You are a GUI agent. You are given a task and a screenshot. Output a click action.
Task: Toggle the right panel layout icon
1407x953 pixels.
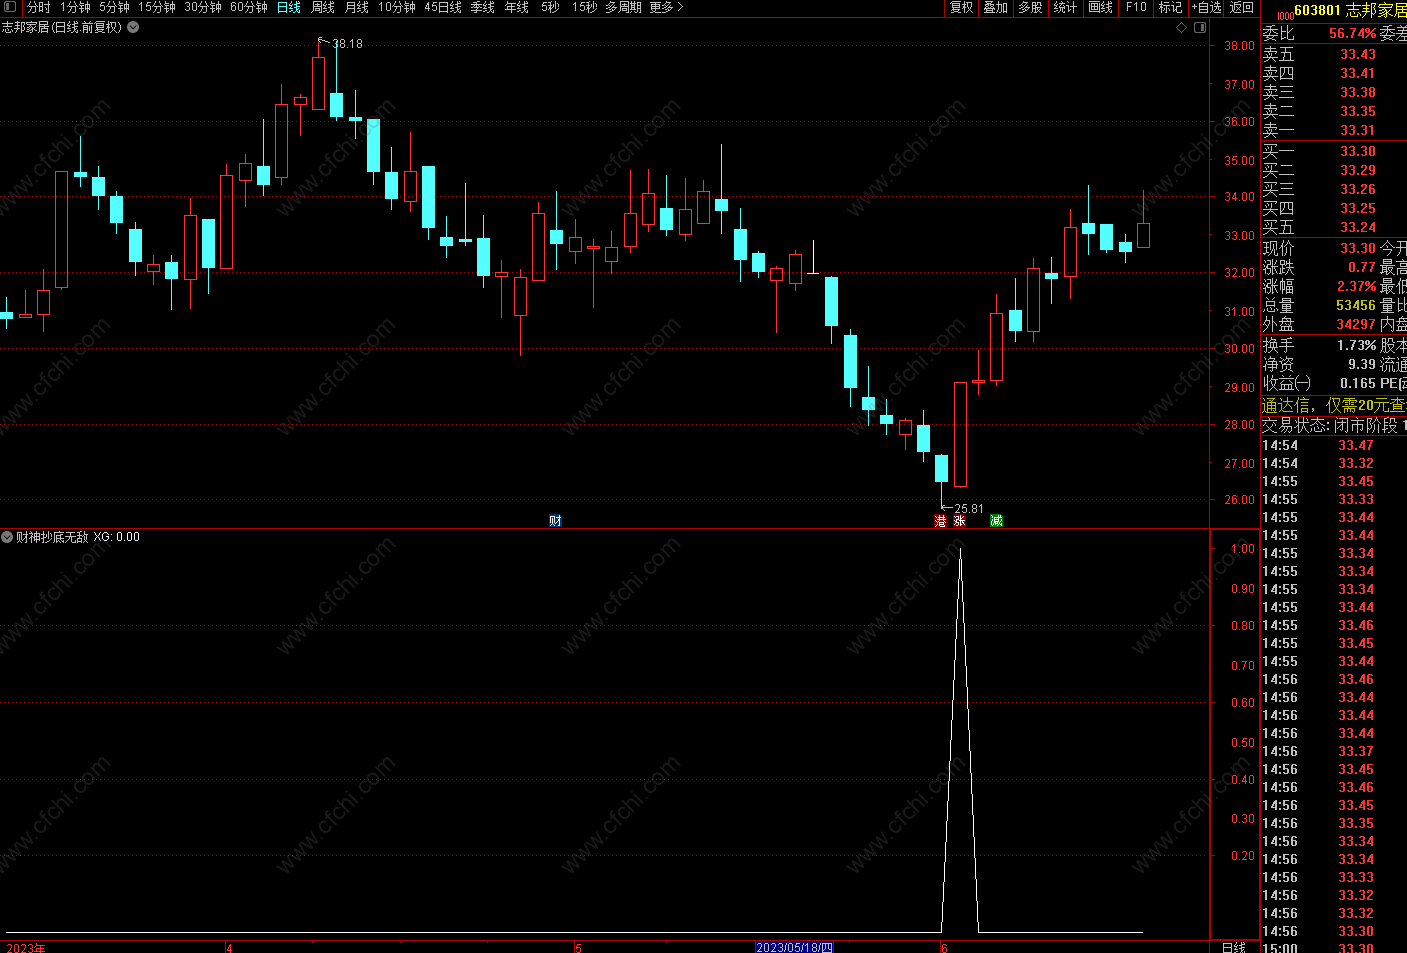pyautogui.click(x=1199, y=27)
